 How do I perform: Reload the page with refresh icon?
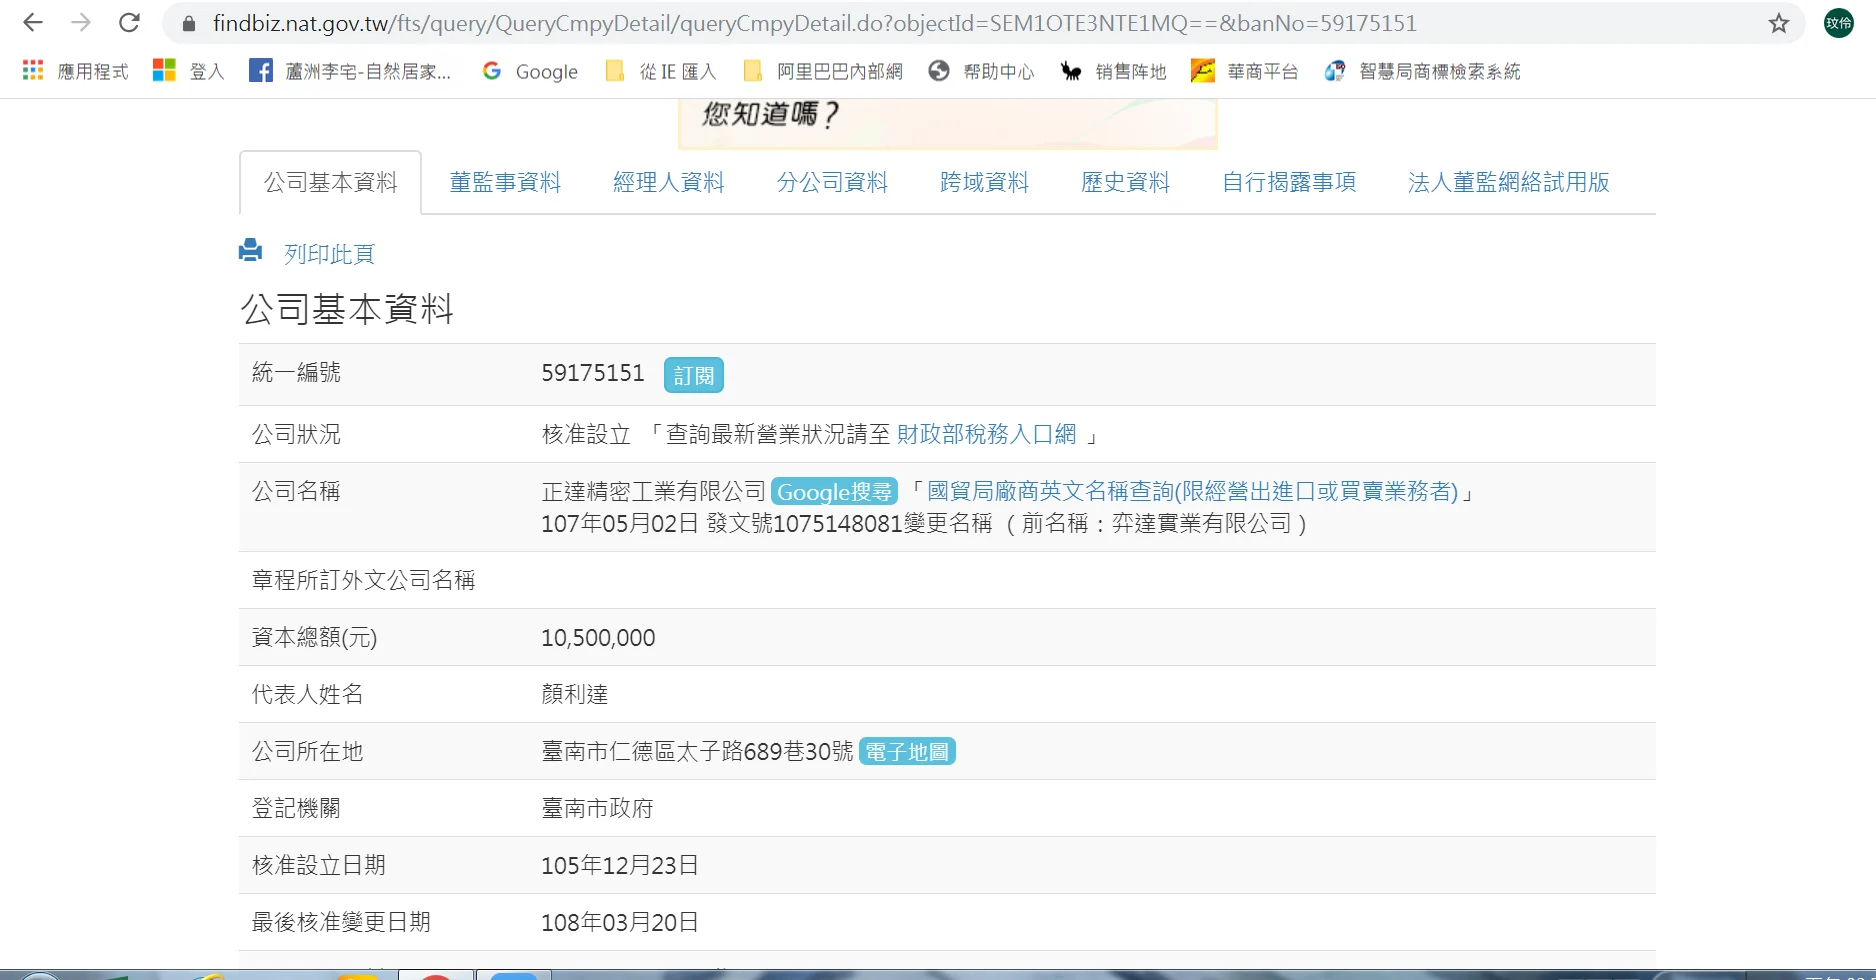click(x=129, y=23)
